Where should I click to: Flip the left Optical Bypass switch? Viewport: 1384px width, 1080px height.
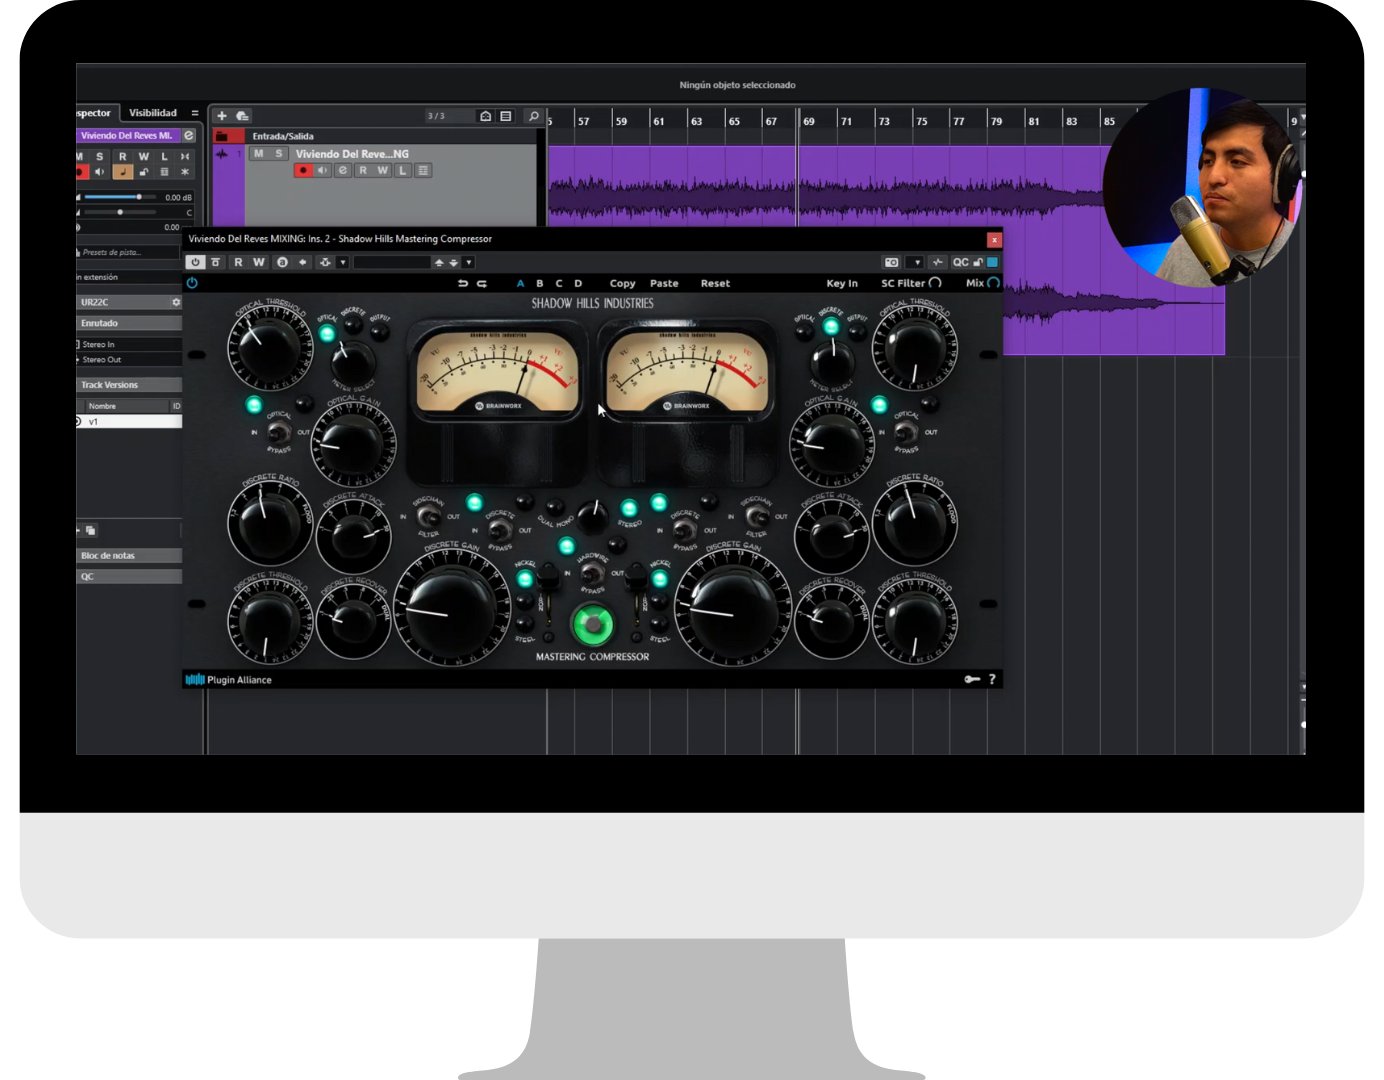coord(279,431)
